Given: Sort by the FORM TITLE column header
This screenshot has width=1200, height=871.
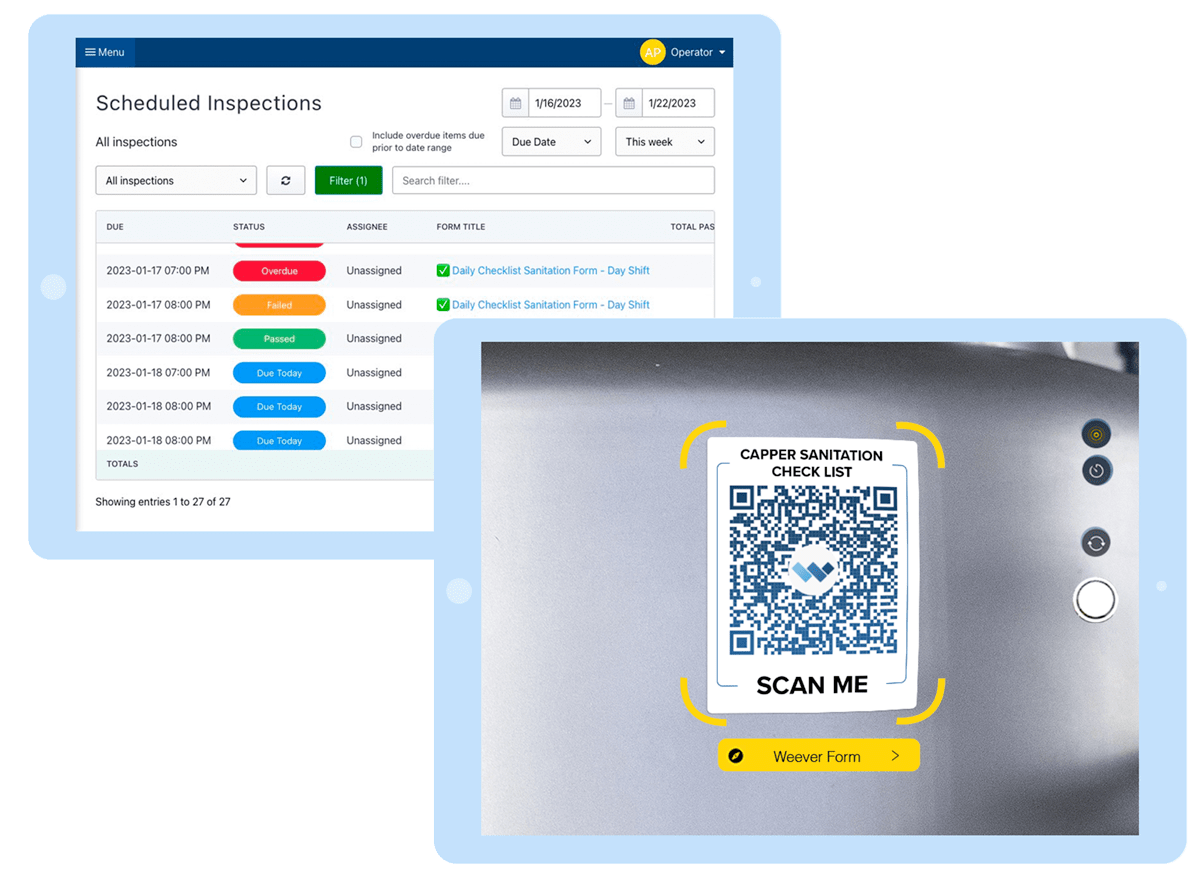Looking at the screenshot, I should pos(461,227).
